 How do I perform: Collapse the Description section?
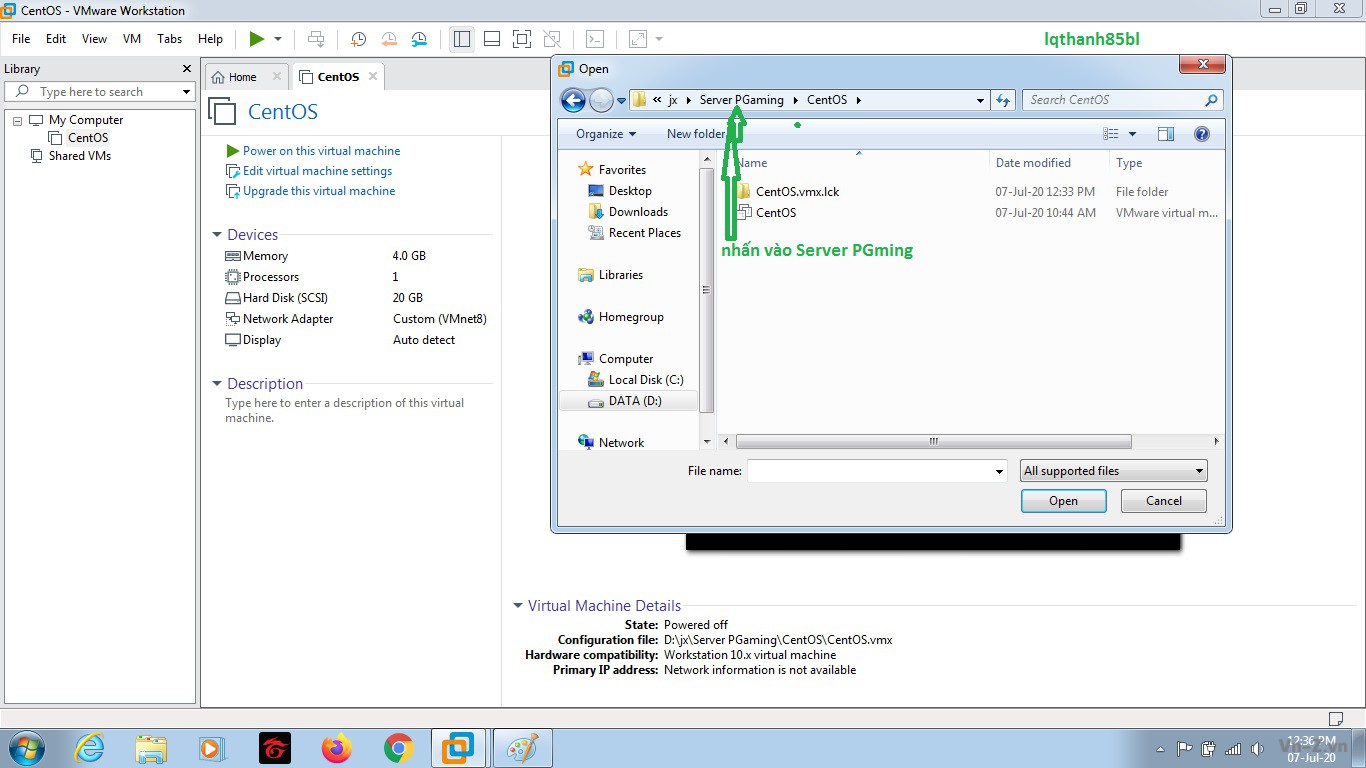217,384
